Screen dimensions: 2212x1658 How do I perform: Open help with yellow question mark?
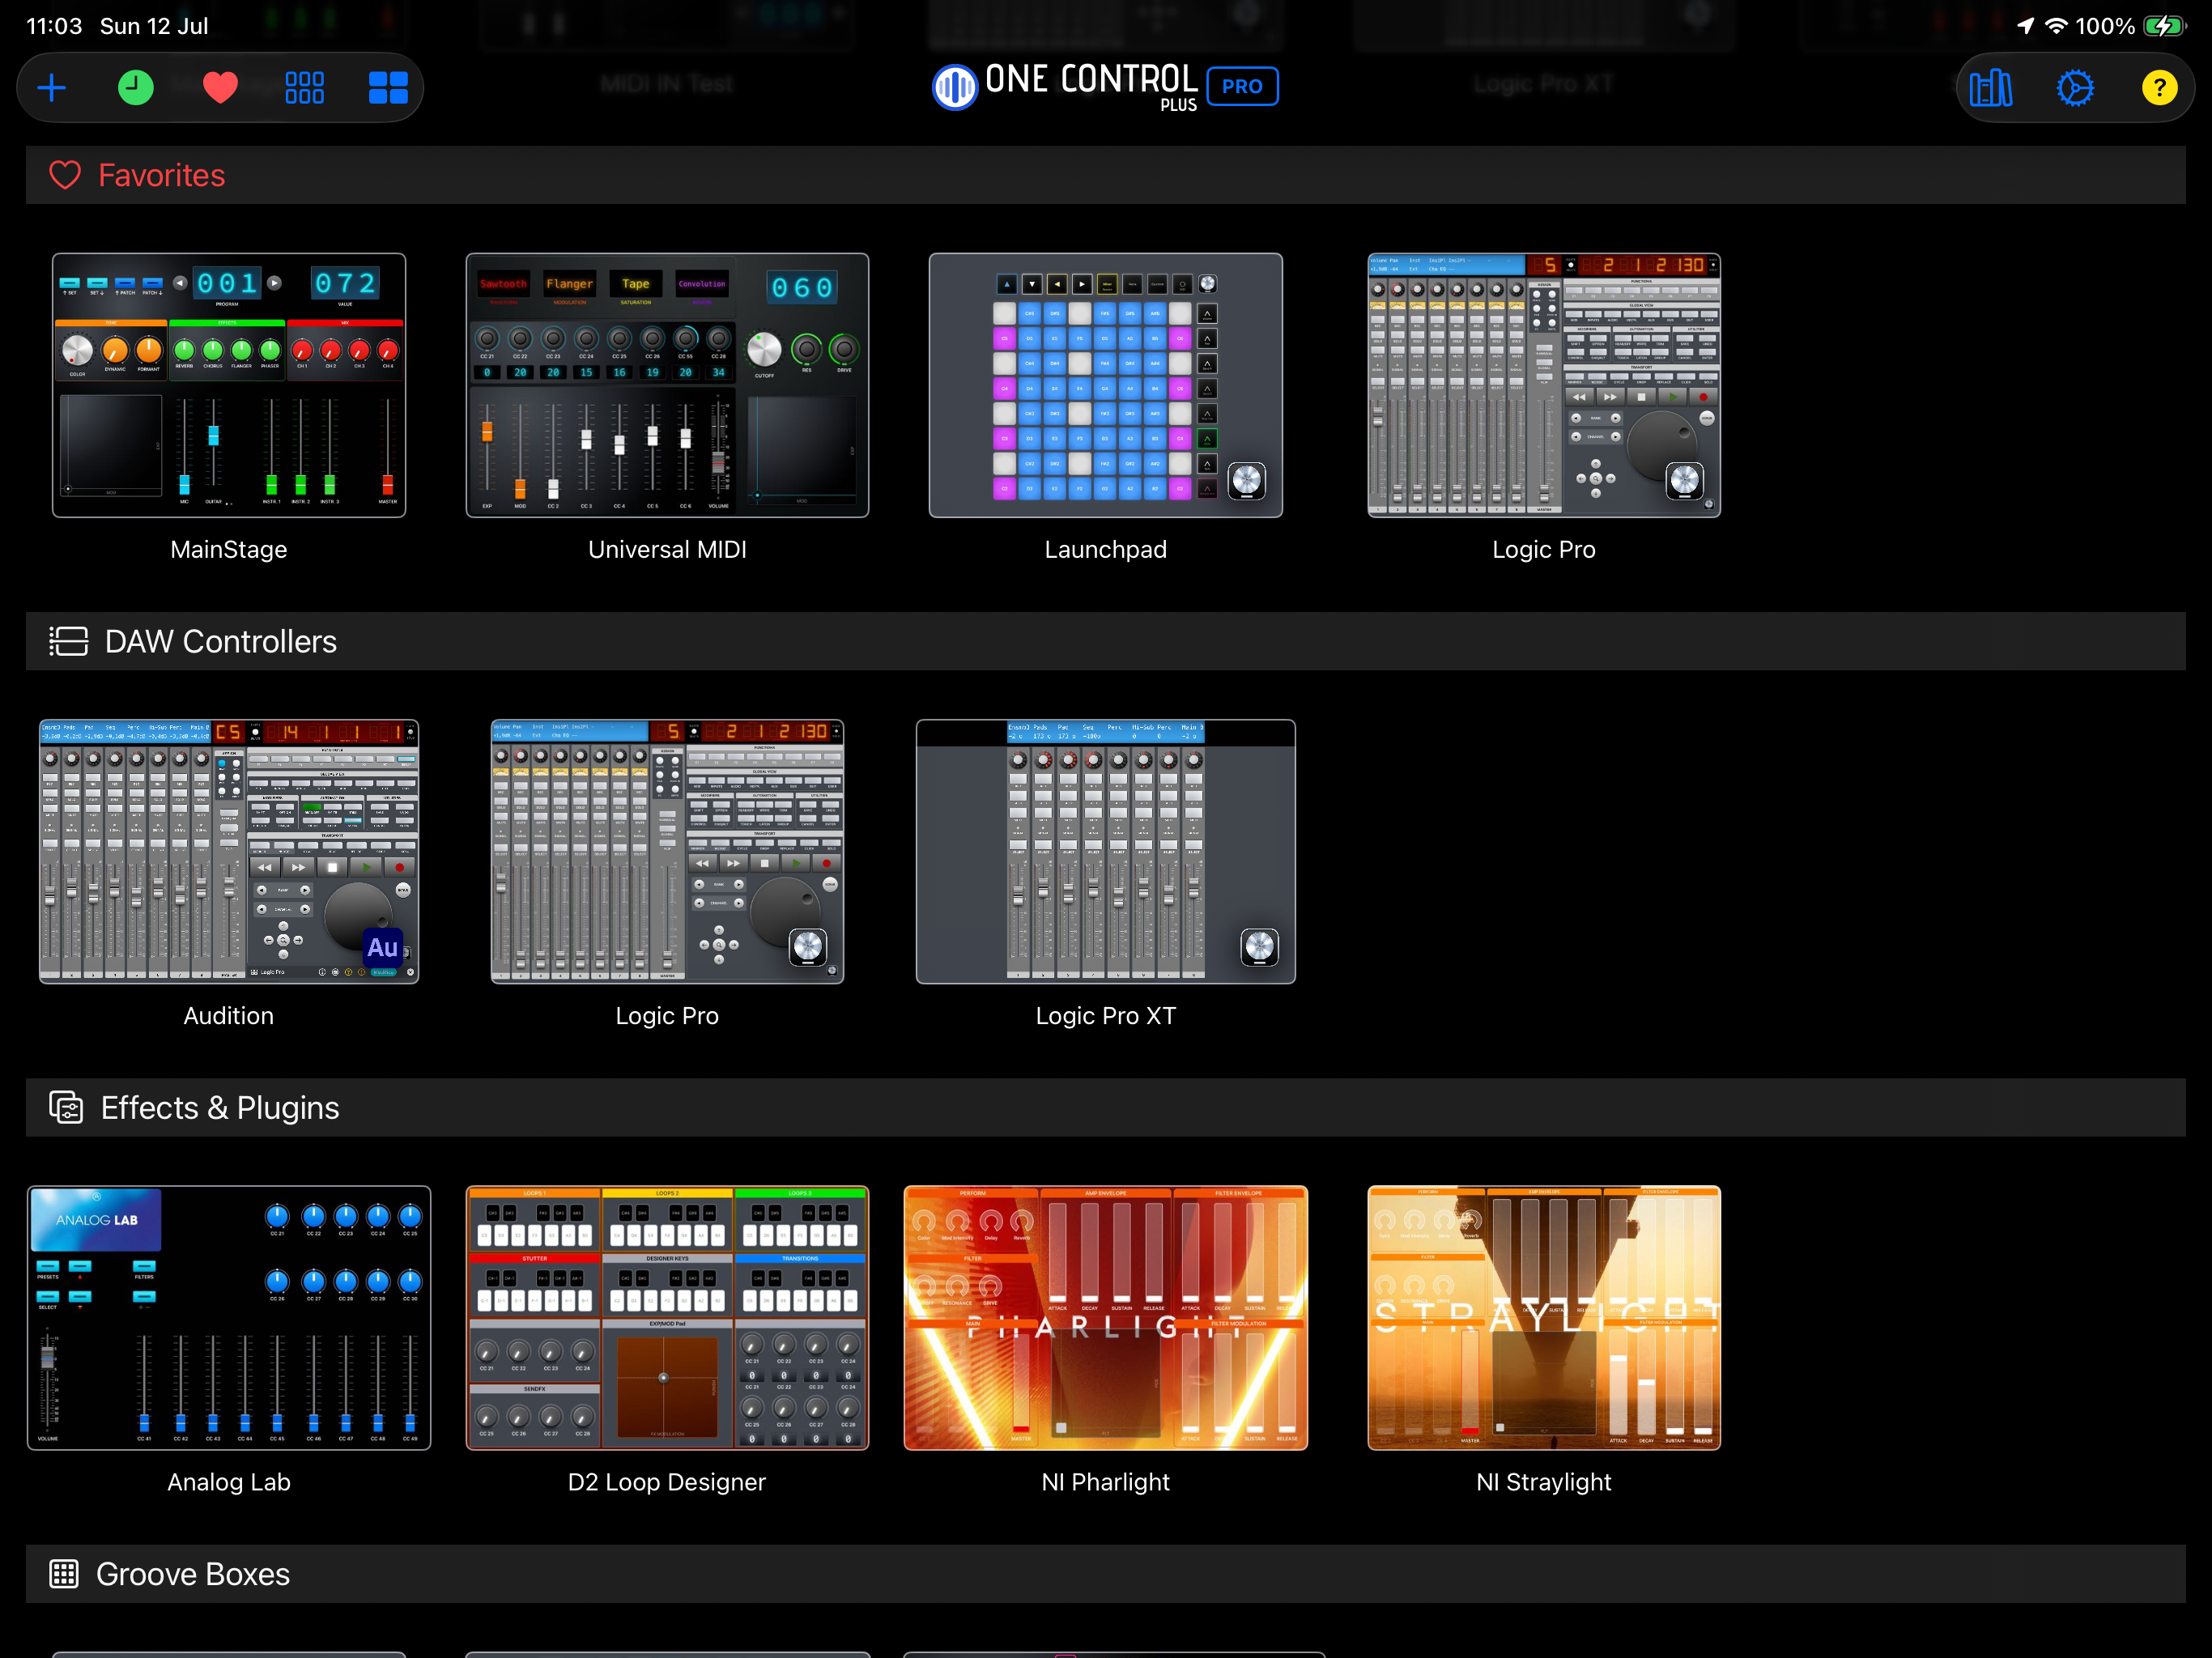pos(2159,88)
